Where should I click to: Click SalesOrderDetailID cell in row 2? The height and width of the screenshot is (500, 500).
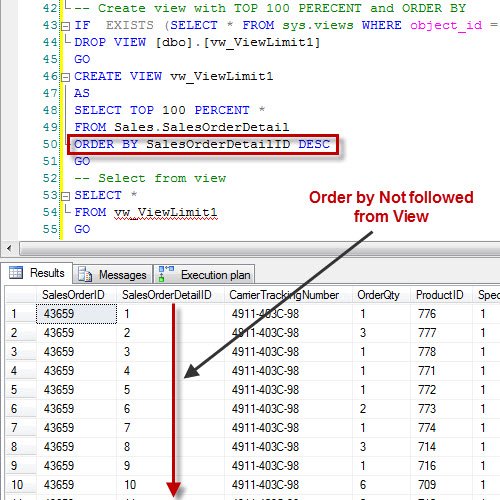coord(171,333)
